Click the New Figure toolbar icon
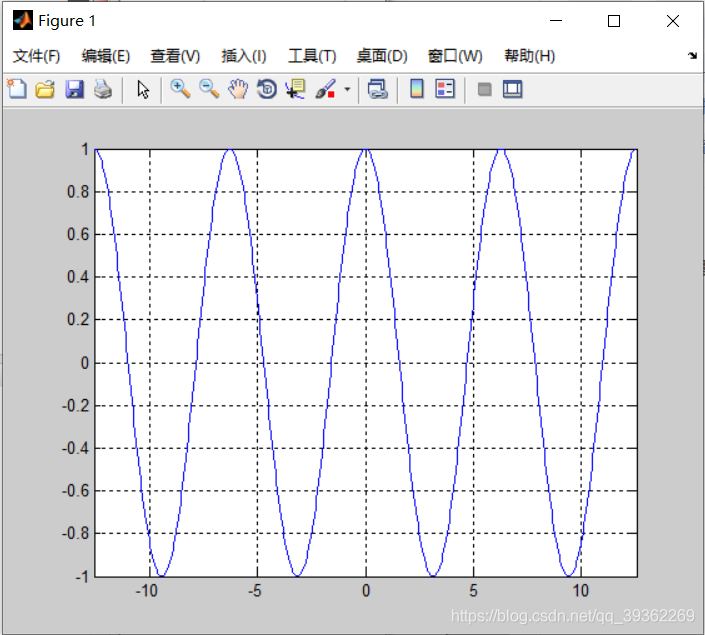This screenshot has height=635, width=705. point(17,89)
